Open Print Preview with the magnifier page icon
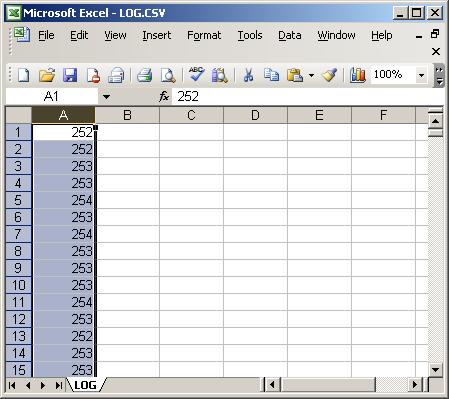The width and height of the screenshot is (449, 399). pos(168,75)
